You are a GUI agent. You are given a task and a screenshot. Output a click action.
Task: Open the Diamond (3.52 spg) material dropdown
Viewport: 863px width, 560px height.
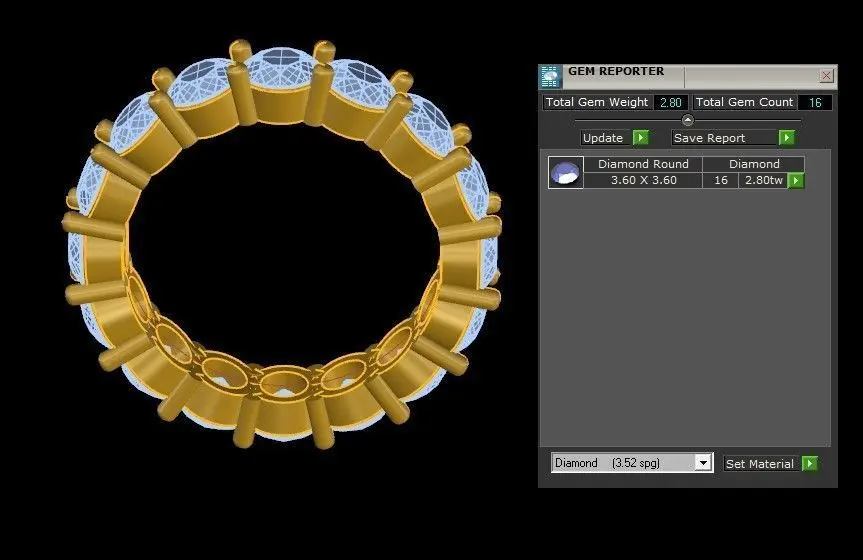point(703,463)
